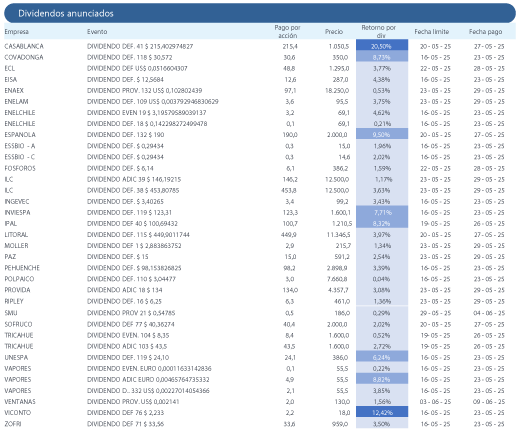Select the 'DIVIDENDO EVEN 19 $ 3,19579589039137' event

(x=147, y=113)
